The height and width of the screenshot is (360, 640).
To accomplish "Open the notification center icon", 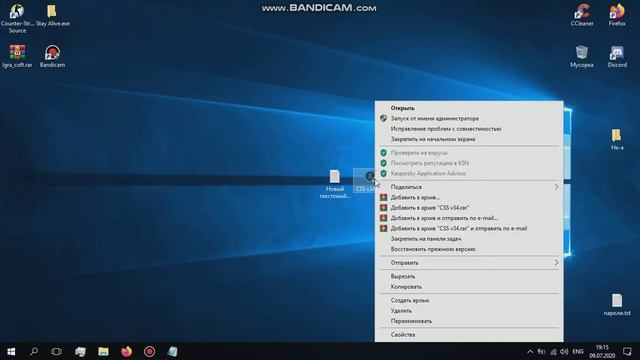I will pos(627,351).
